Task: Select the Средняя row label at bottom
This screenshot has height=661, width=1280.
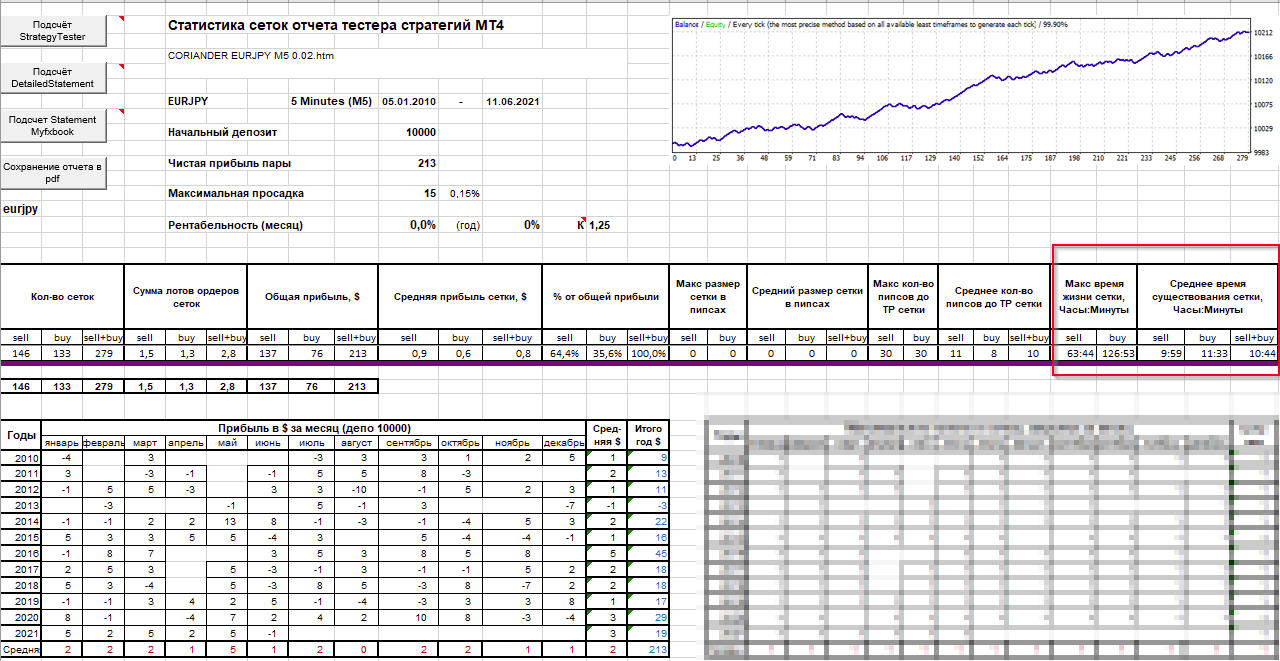Action: (21, 650)
